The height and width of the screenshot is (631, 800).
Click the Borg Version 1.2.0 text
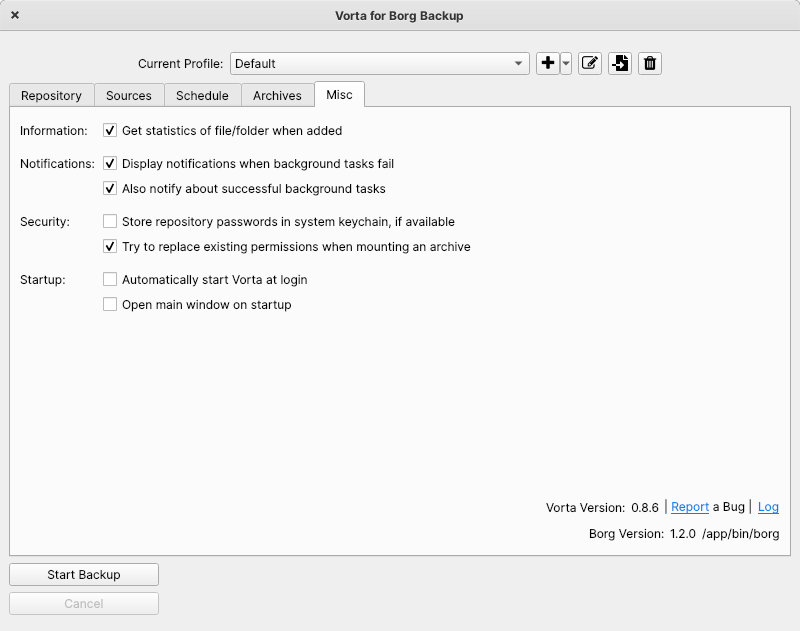tap(642, 534)
